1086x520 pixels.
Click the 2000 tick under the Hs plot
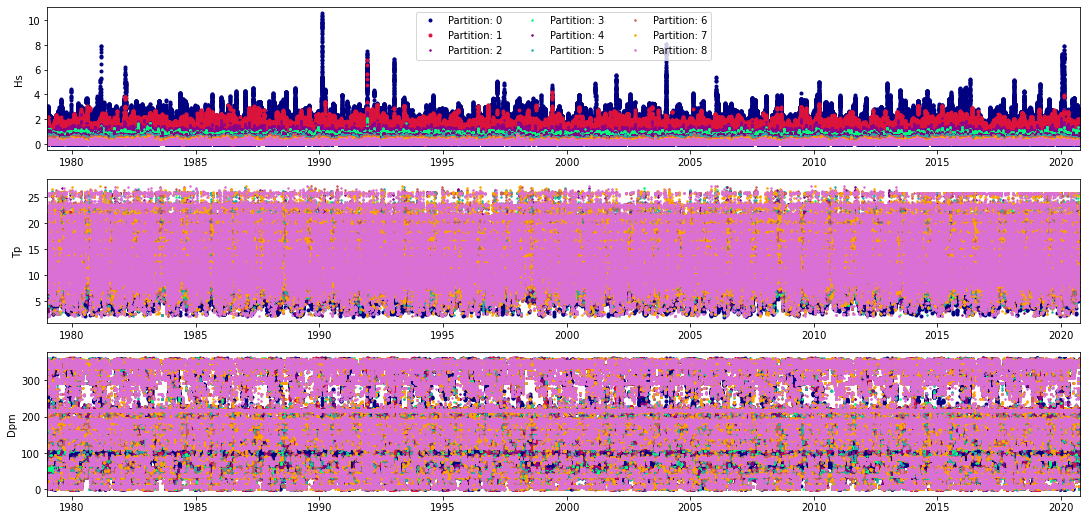pyautogui.click(x=567, y=161)
